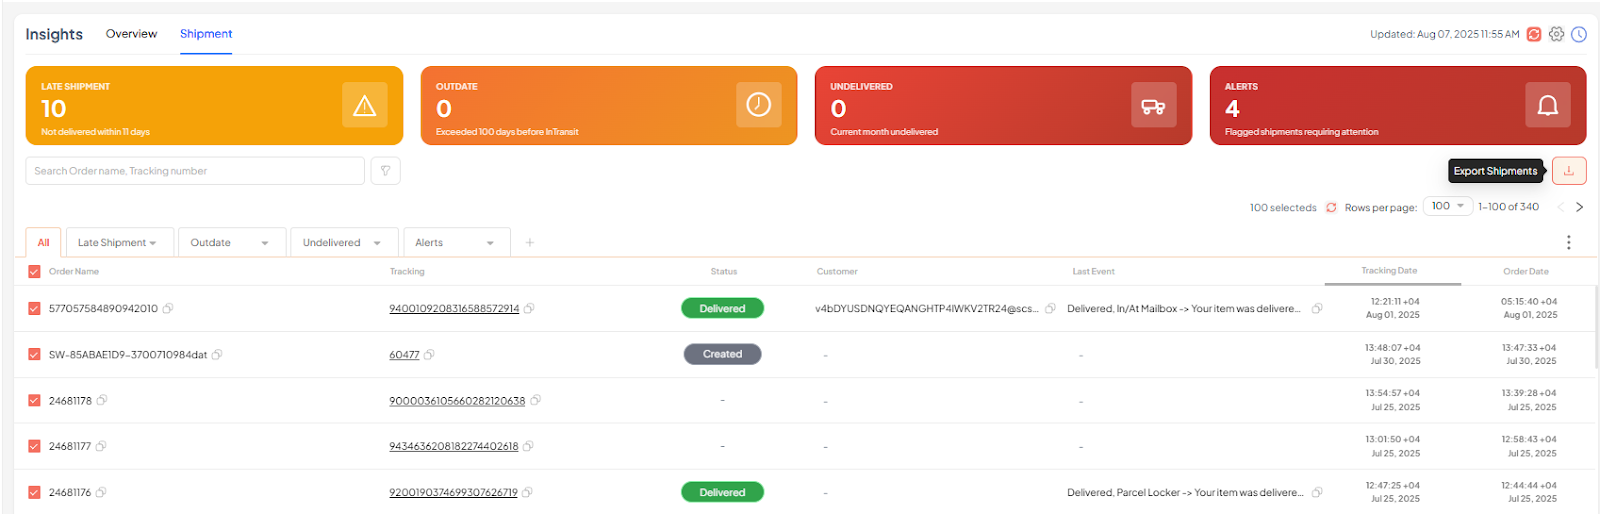Image resolution: width=1600 pixels, height=514 pixels.
Task: Click the red refresh icon near Updated time
Action: click(1533, 34)
